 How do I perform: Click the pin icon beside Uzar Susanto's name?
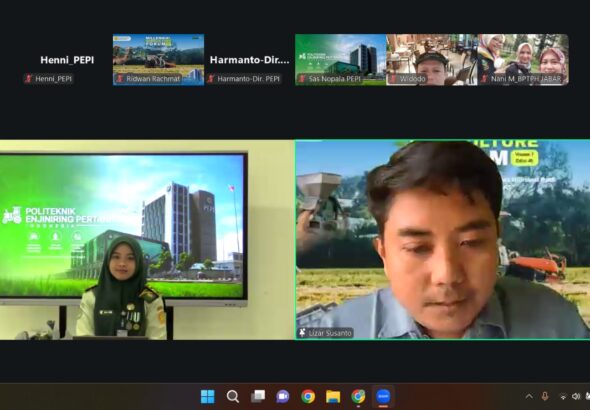pos(302,333)
